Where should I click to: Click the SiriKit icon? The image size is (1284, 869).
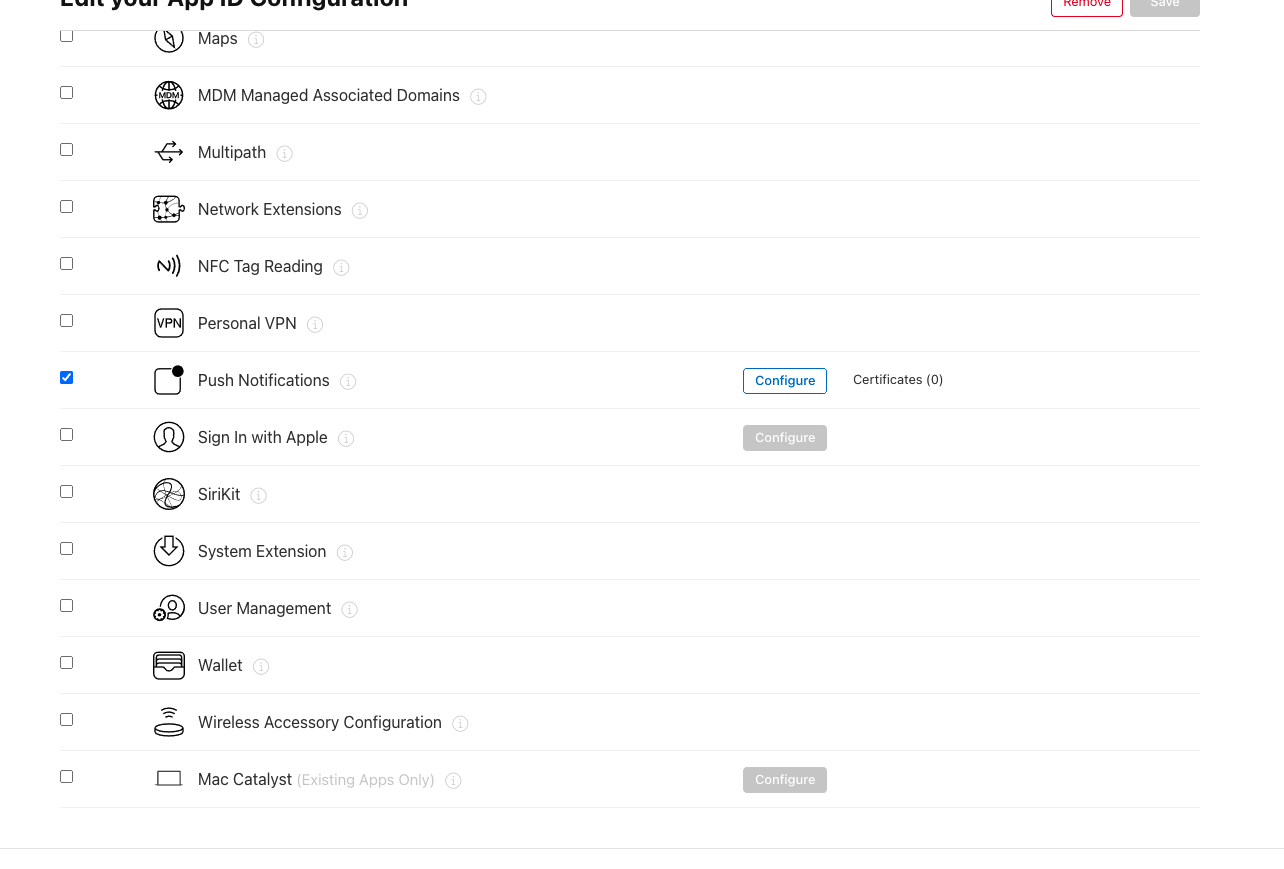point(169,494)
